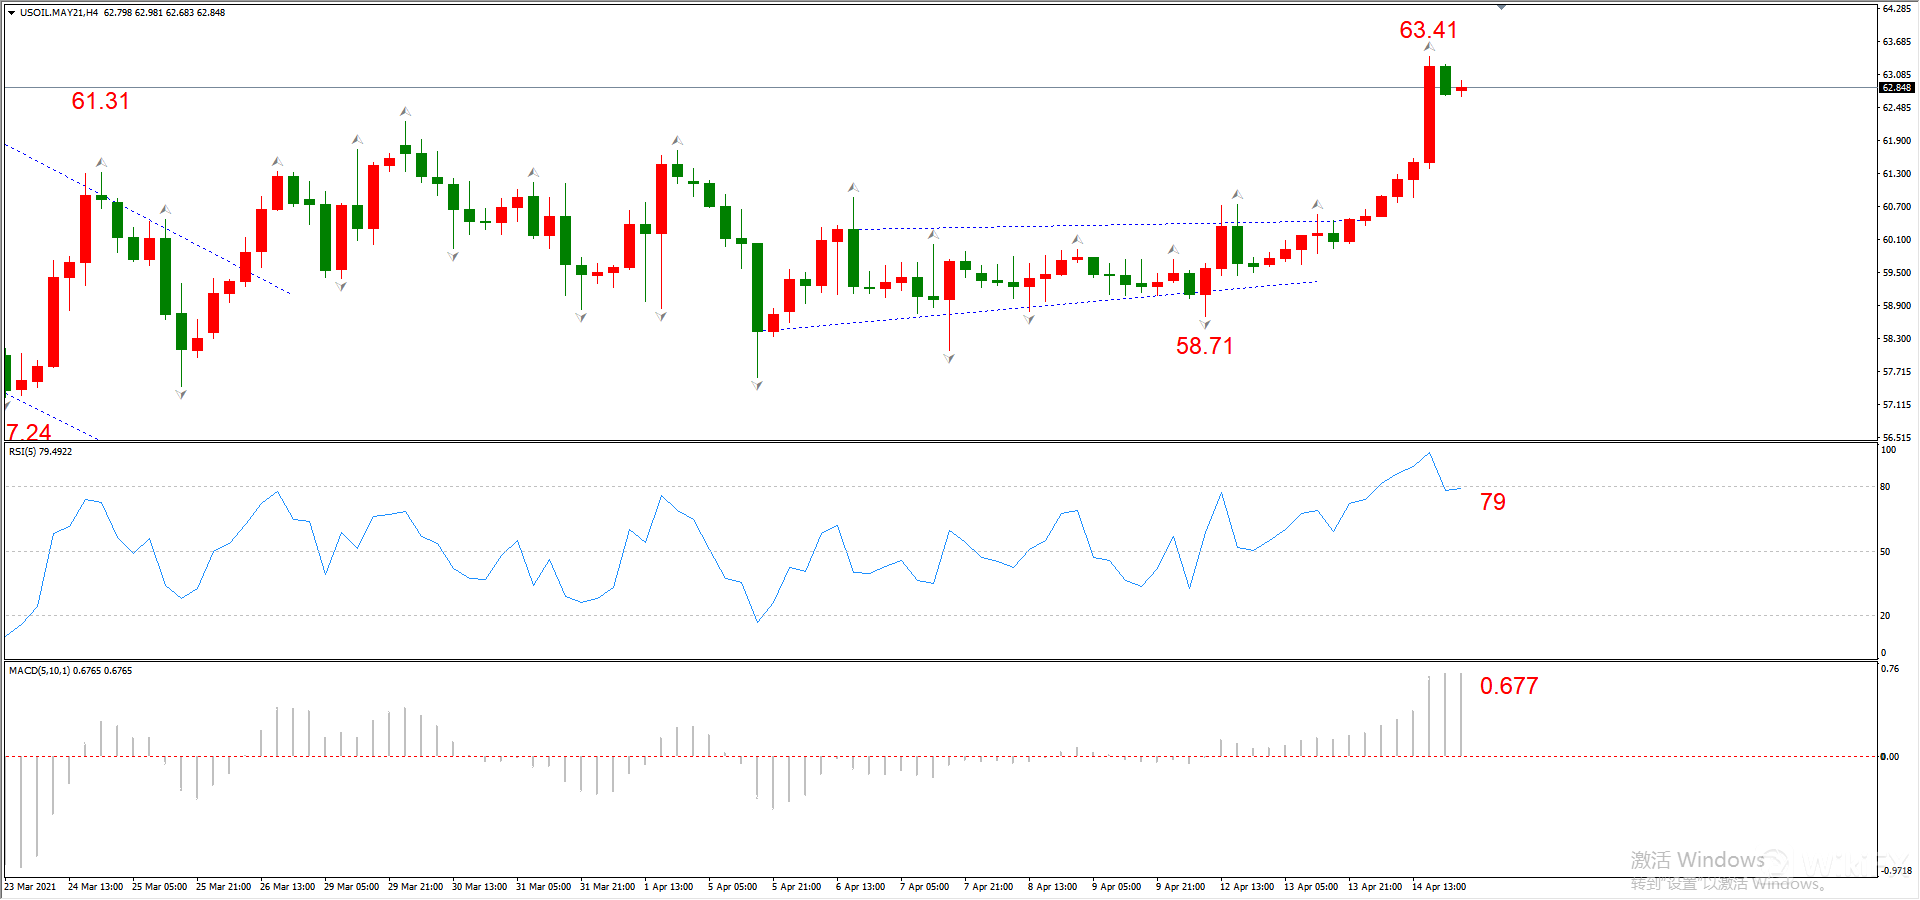1920x900 pixels.
Task: Click the tall red breakout candle near 63.41
Action: coord(1430,114)
